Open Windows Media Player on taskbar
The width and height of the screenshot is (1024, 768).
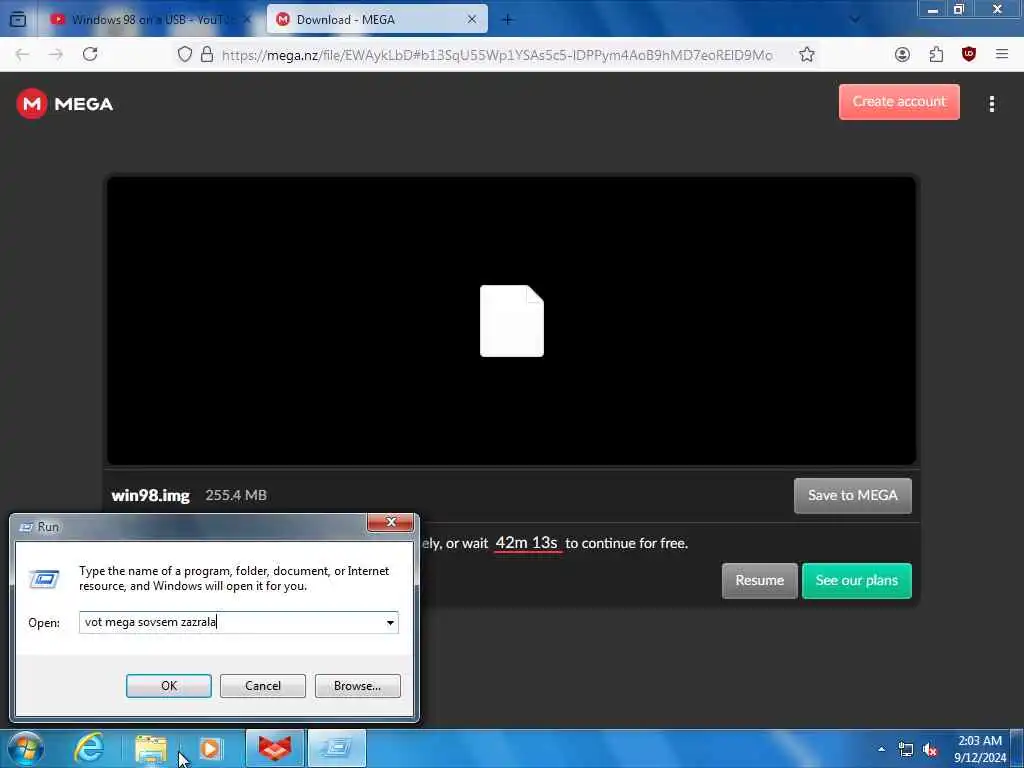210,748
